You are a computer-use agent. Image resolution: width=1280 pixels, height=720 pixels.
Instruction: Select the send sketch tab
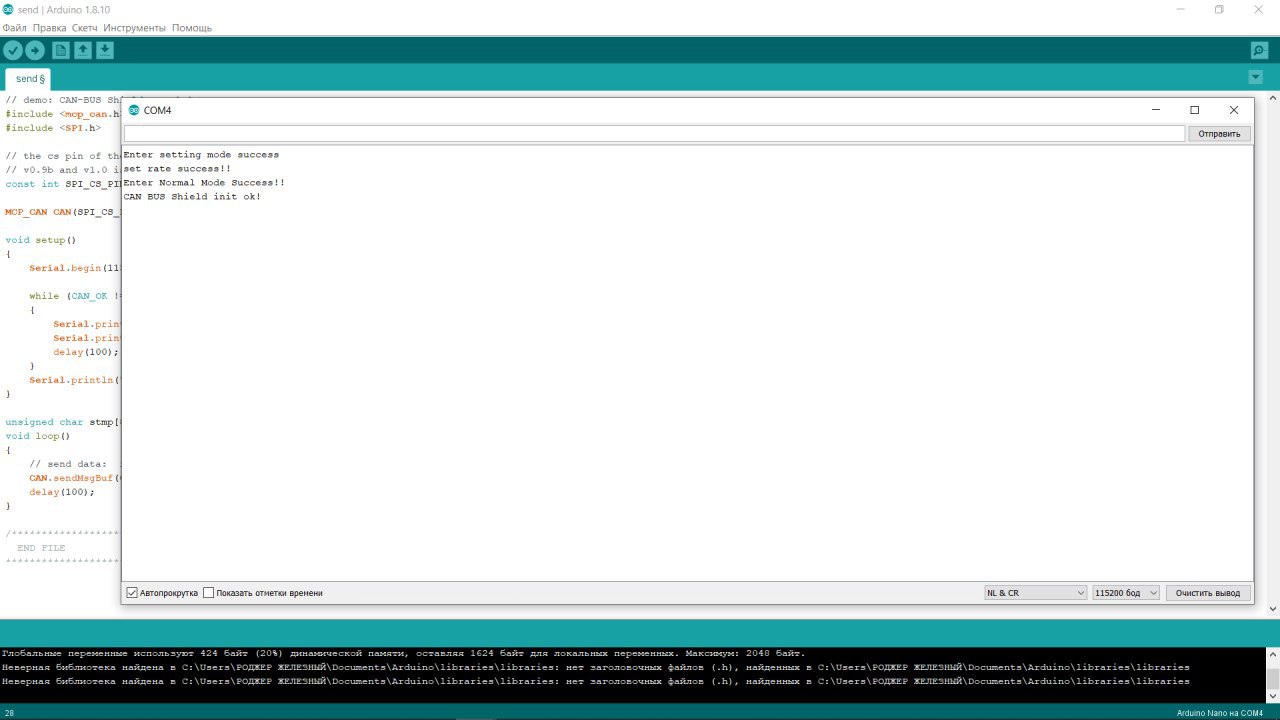[x=30, y=79]
